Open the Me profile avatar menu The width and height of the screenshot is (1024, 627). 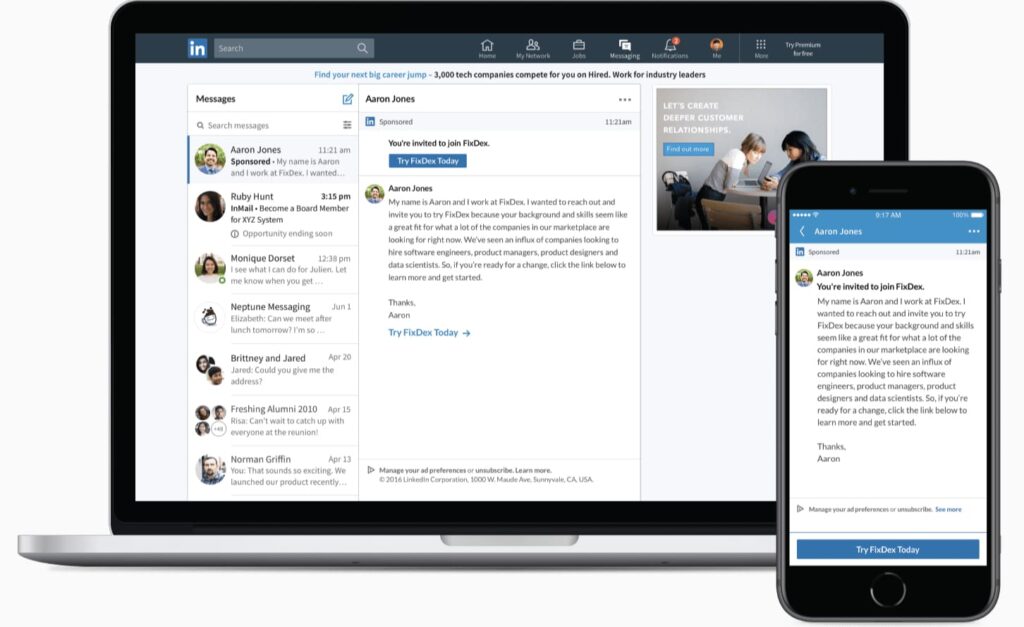(716, 48)
